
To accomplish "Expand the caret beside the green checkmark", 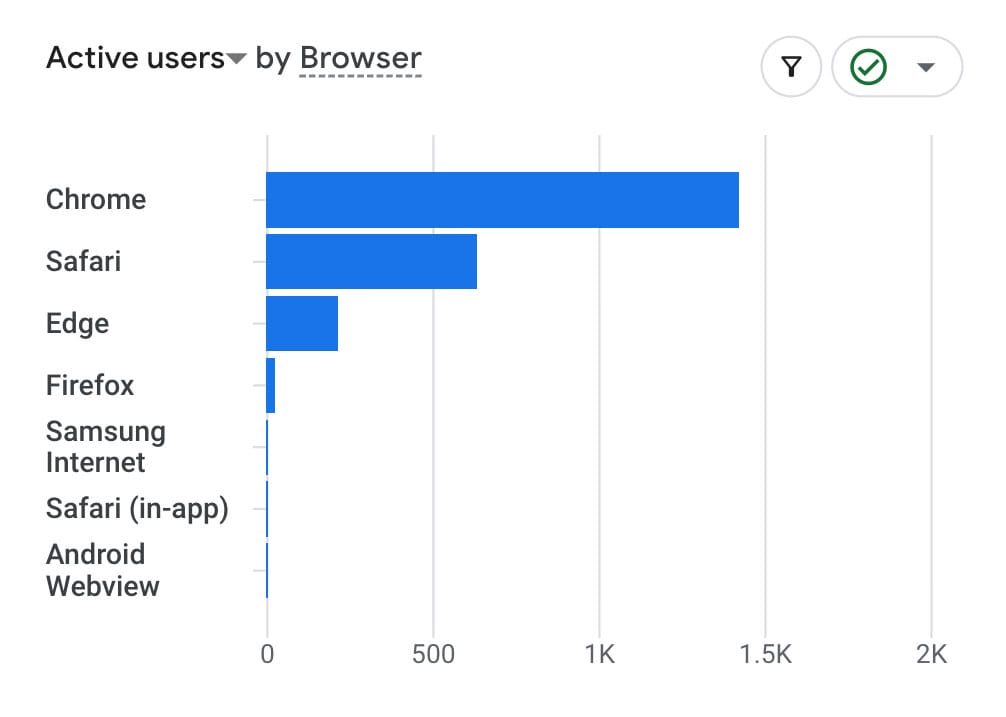I will 926,68.
